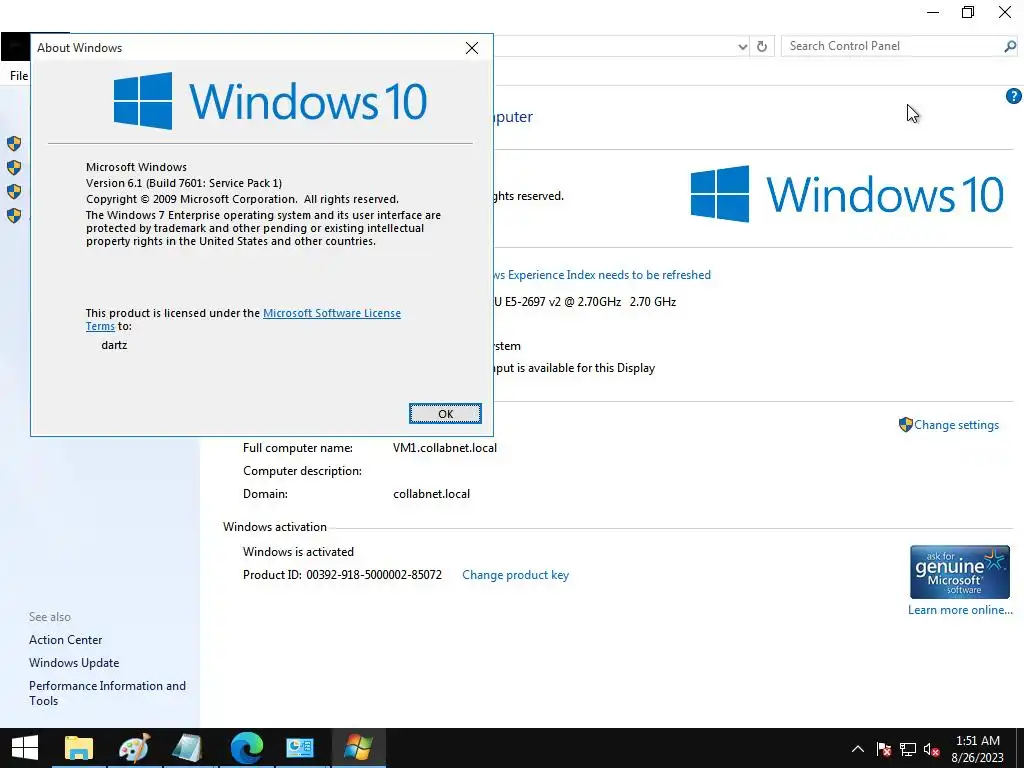
Task: Open the Experience Index needs to be refreshed link
Action: click(x=601, y=275)
